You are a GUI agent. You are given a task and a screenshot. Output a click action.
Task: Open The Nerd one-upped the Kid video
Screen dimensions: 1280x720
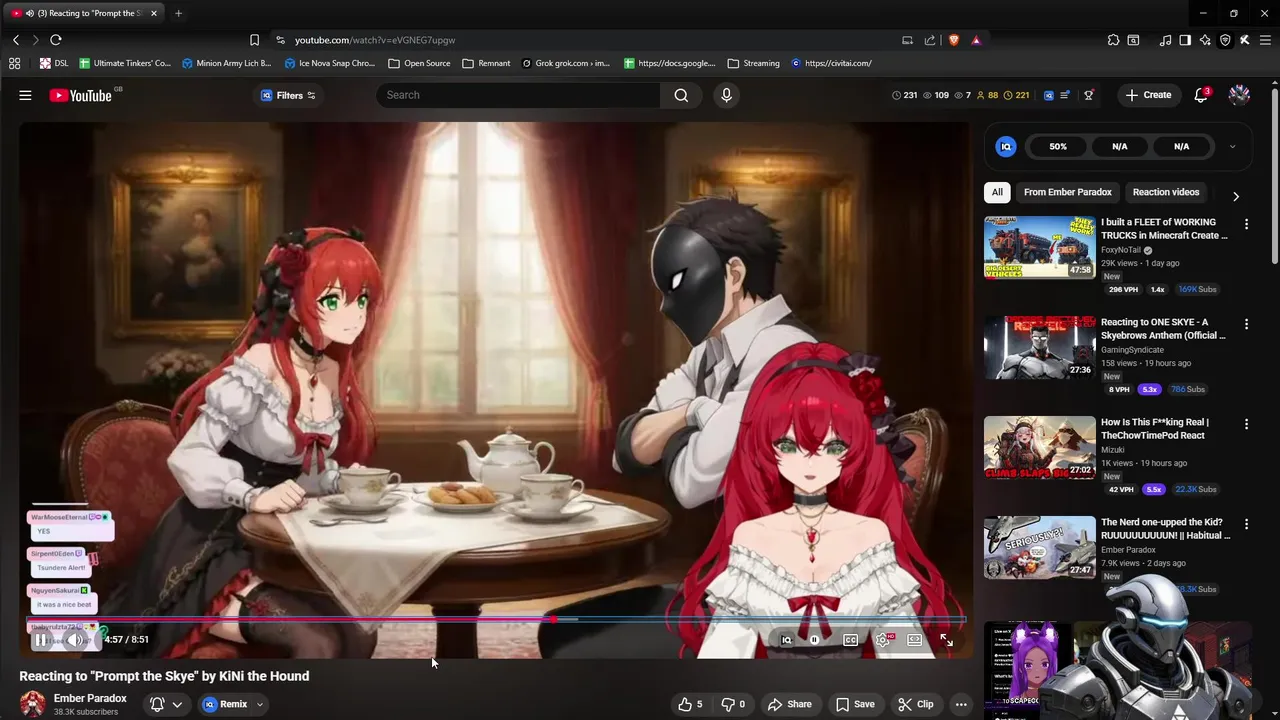[1165, 529]
